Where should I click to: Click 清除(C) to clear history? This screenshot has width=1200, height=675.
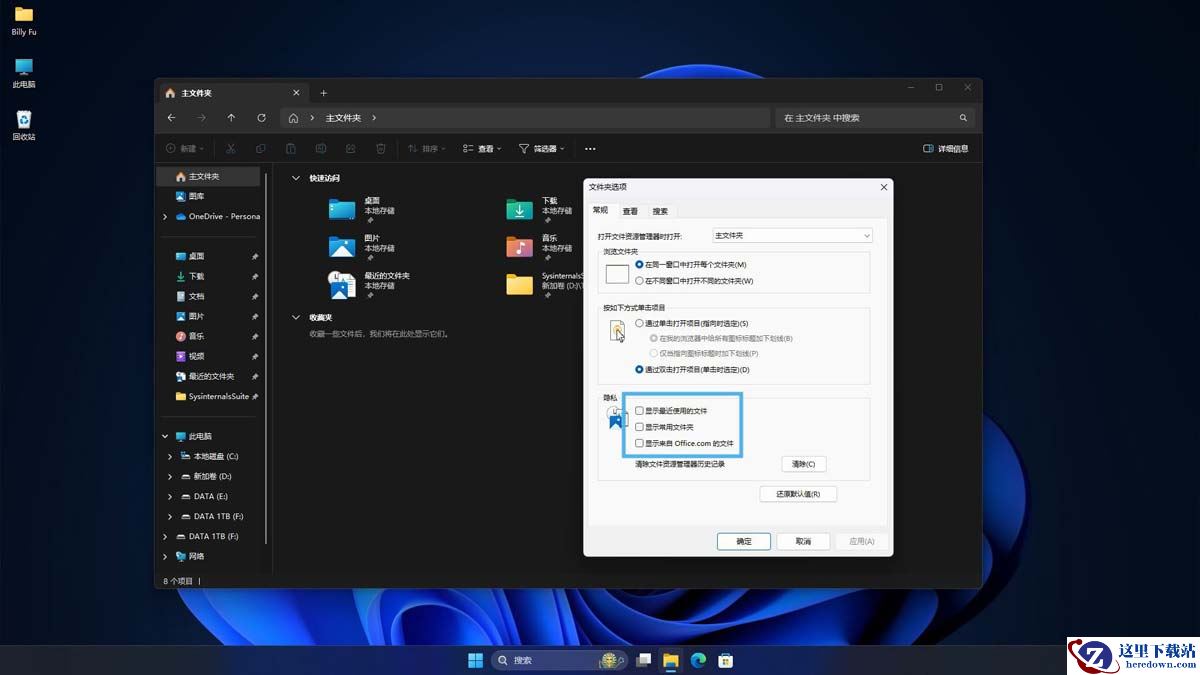pos(804,464)
